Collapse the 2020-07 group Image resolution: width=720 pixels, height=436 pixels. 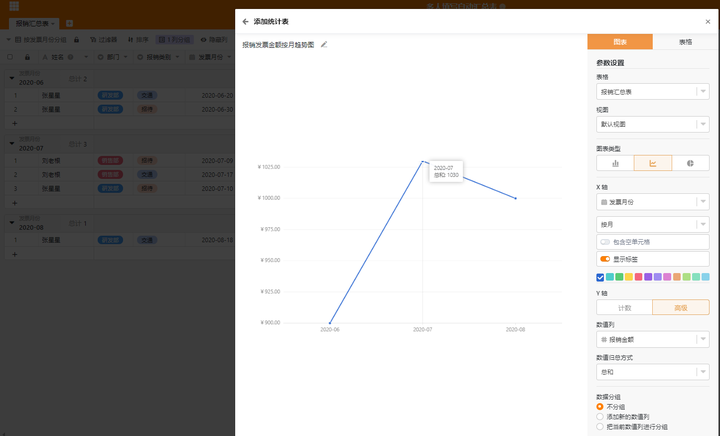[x=12, y=144]
